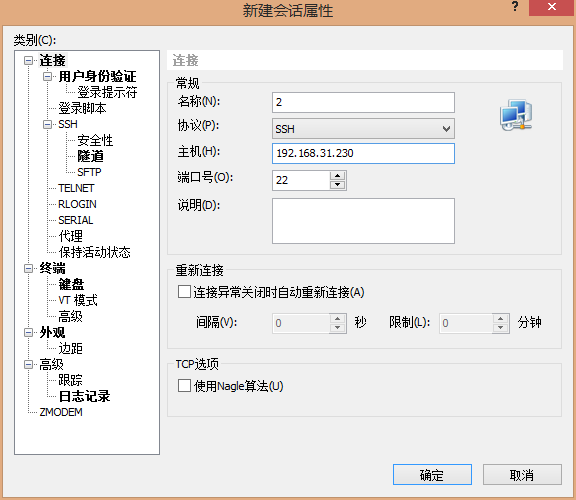This screenshot has width=576, height=500.
Task: Select the SERIAL tree item
Action: click(76, 220)
